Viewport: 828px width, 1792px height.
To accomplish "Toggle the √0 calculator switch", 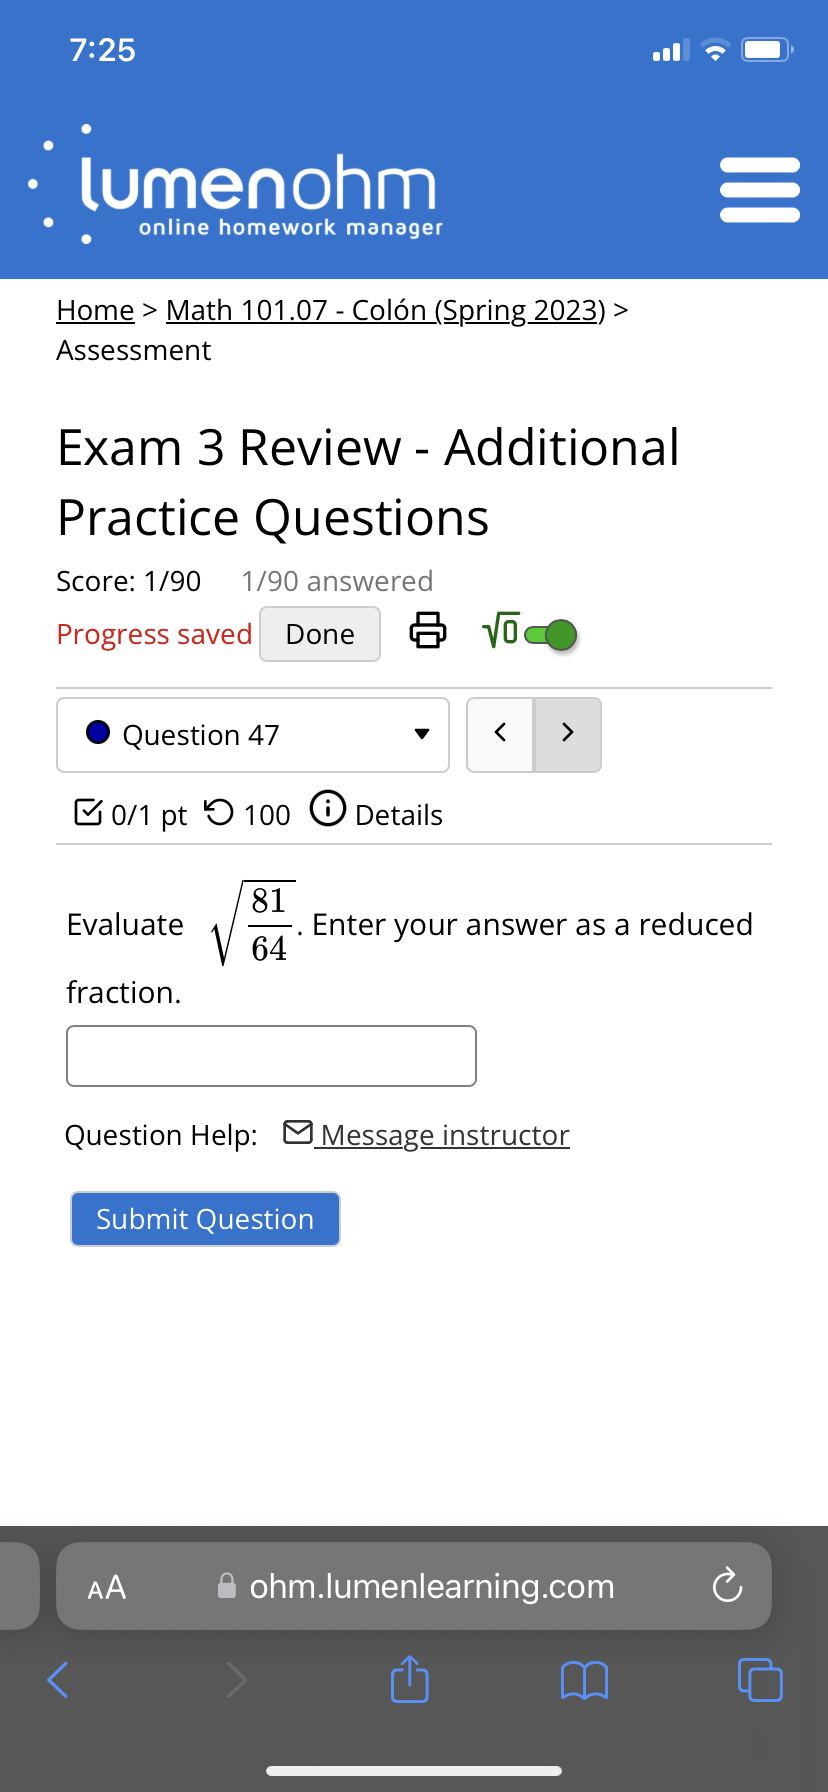I will coord(550,633).
